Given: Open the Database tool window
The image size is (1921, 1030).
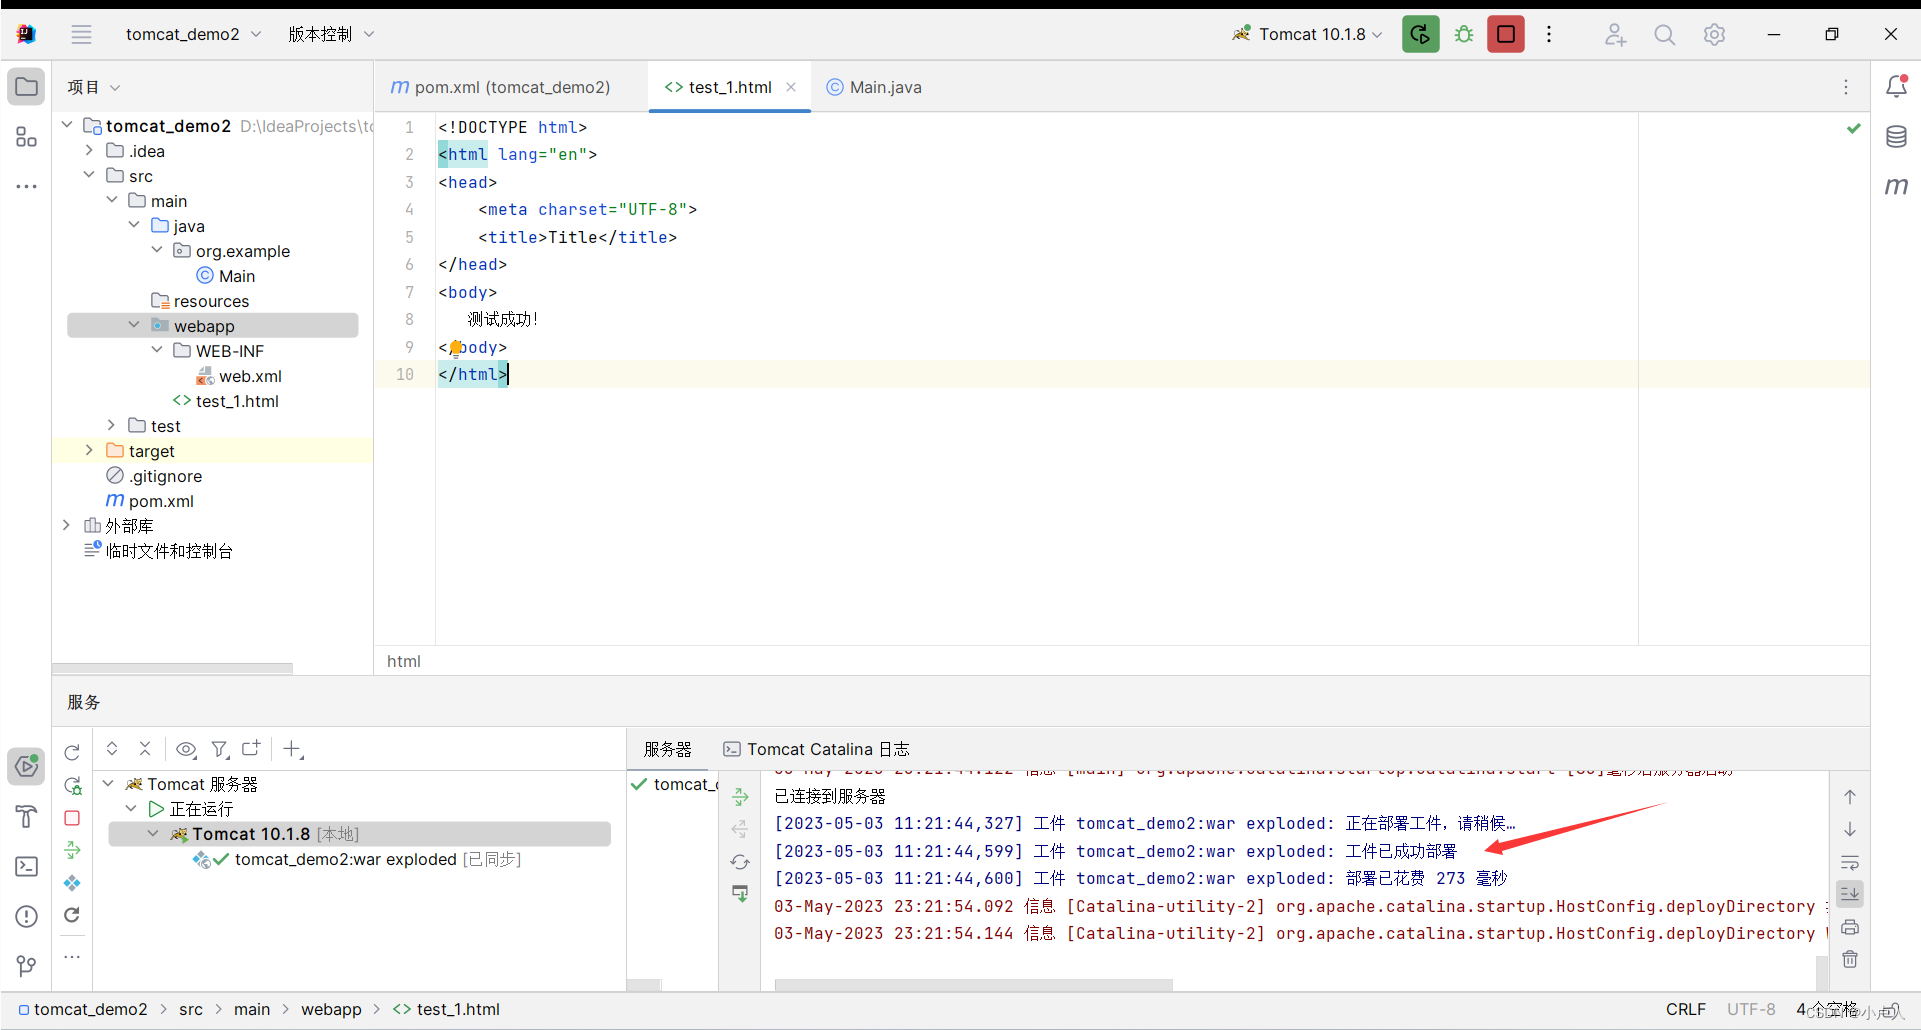Looking at the screenshot, I should tap(1897, 136).
